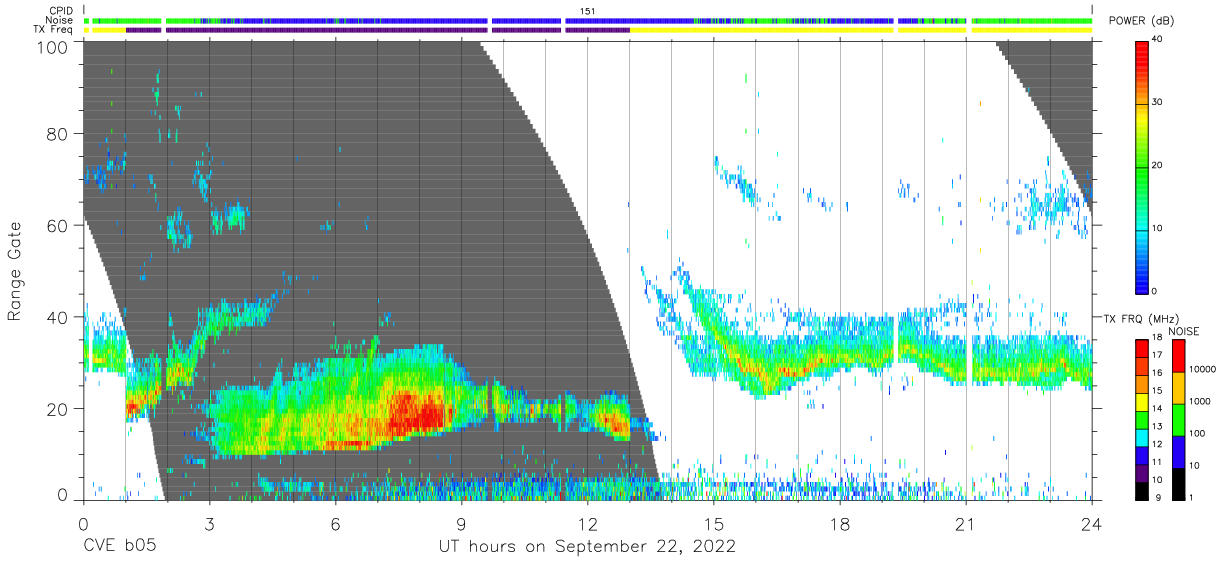Image resolution: width=1228 pixels, height=567 pixels.
Task: Click the Range Gate y-axis title
Action: pos(15,271)
